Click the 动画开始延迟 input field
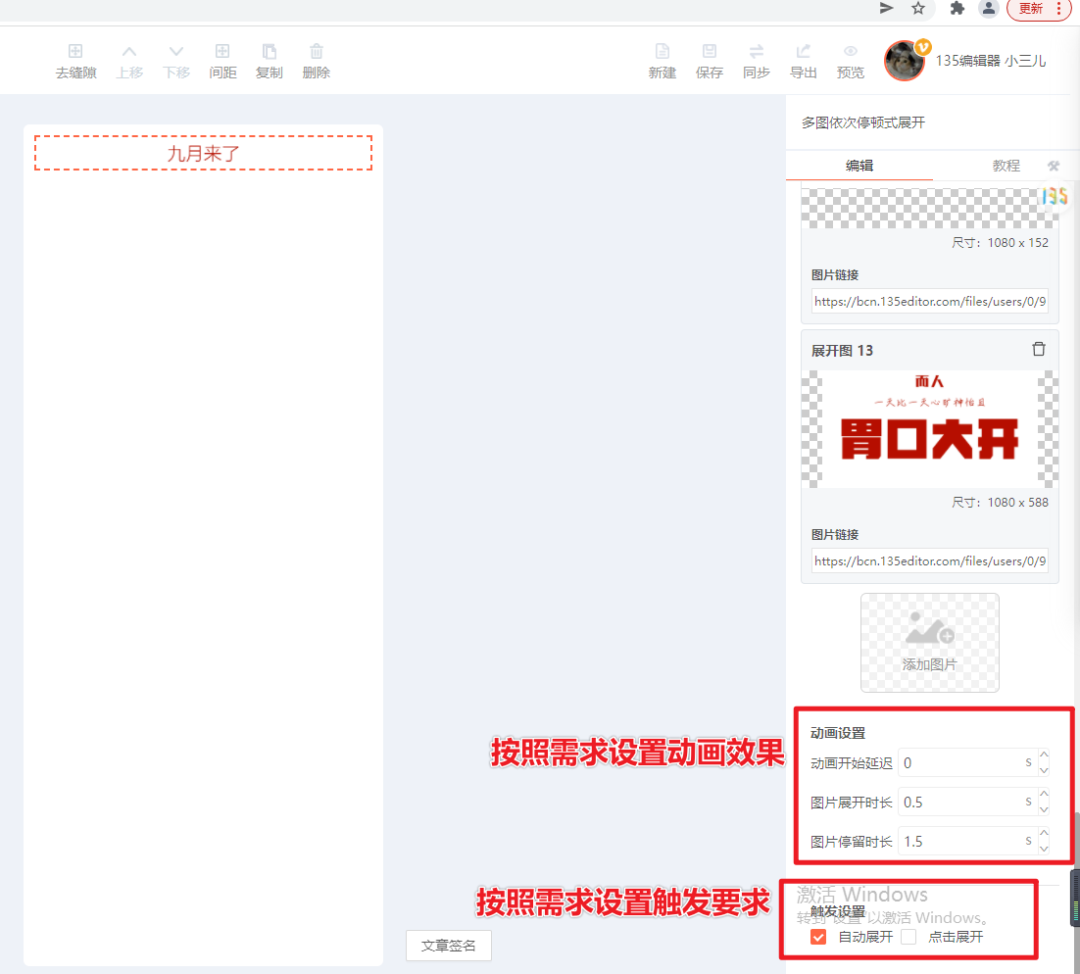Screen dimensions: 1080x974 coord(967,763)
